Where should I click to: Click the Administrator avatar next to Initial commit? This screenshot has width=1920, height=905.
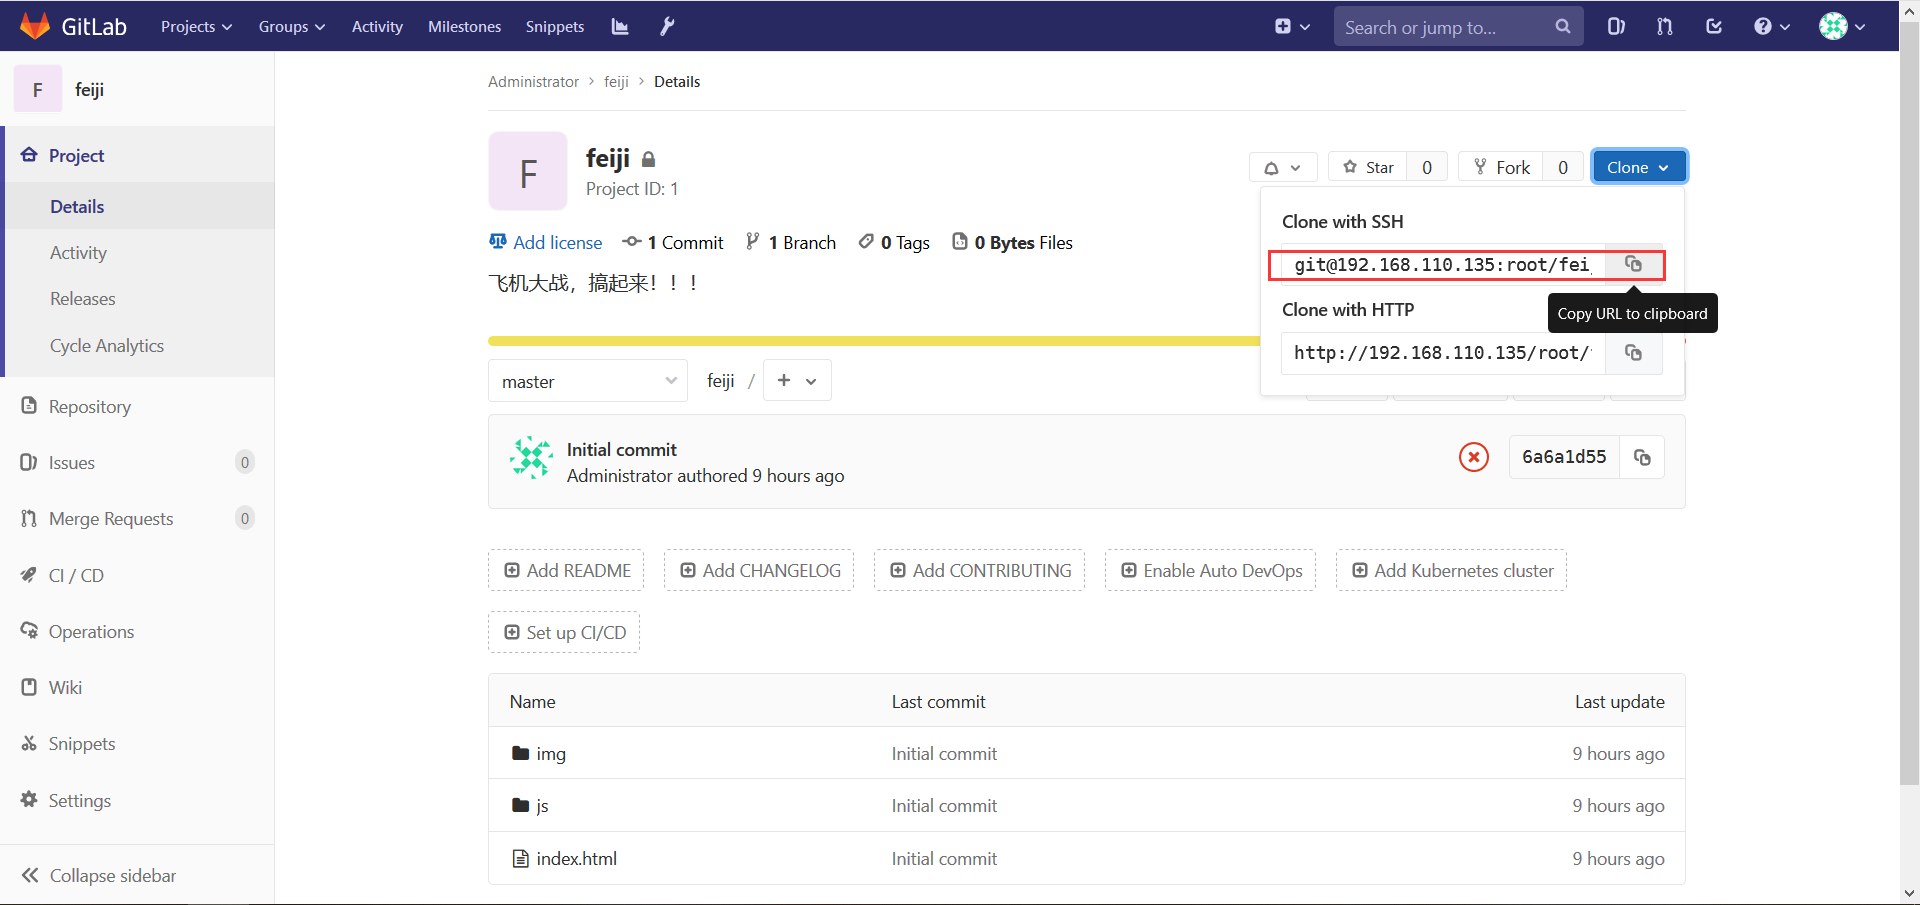(531, 458)
